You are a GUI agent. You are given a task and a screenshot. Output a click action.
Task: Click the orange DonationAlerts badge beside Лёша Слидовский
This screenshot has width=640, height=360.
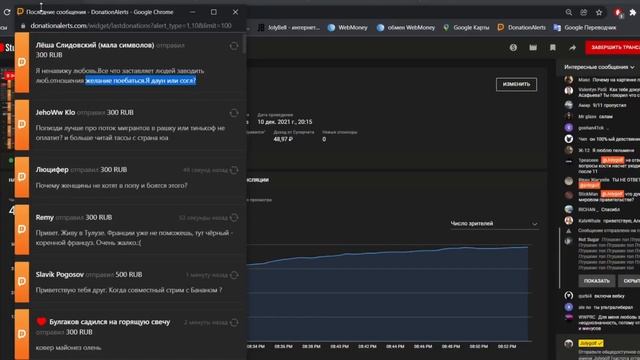(22, 62)
